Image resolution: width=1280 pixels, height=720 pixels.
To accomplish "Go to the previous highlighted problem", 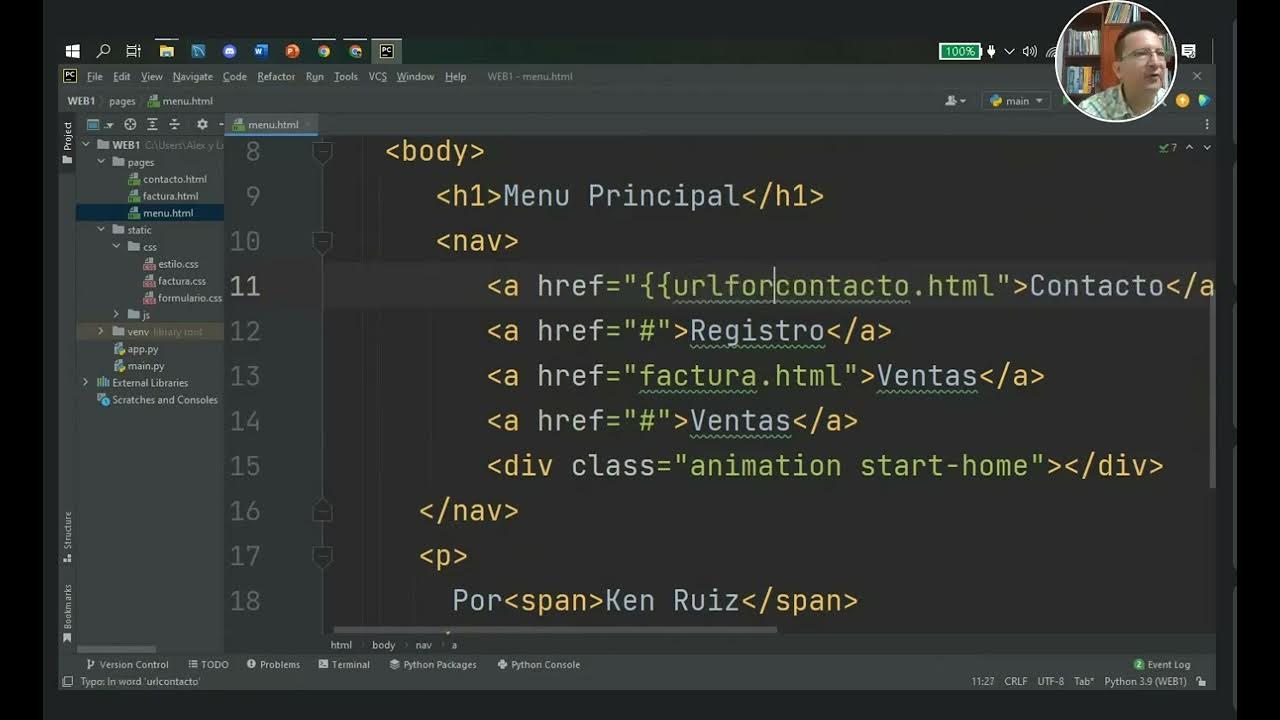I will [1189, 148].
